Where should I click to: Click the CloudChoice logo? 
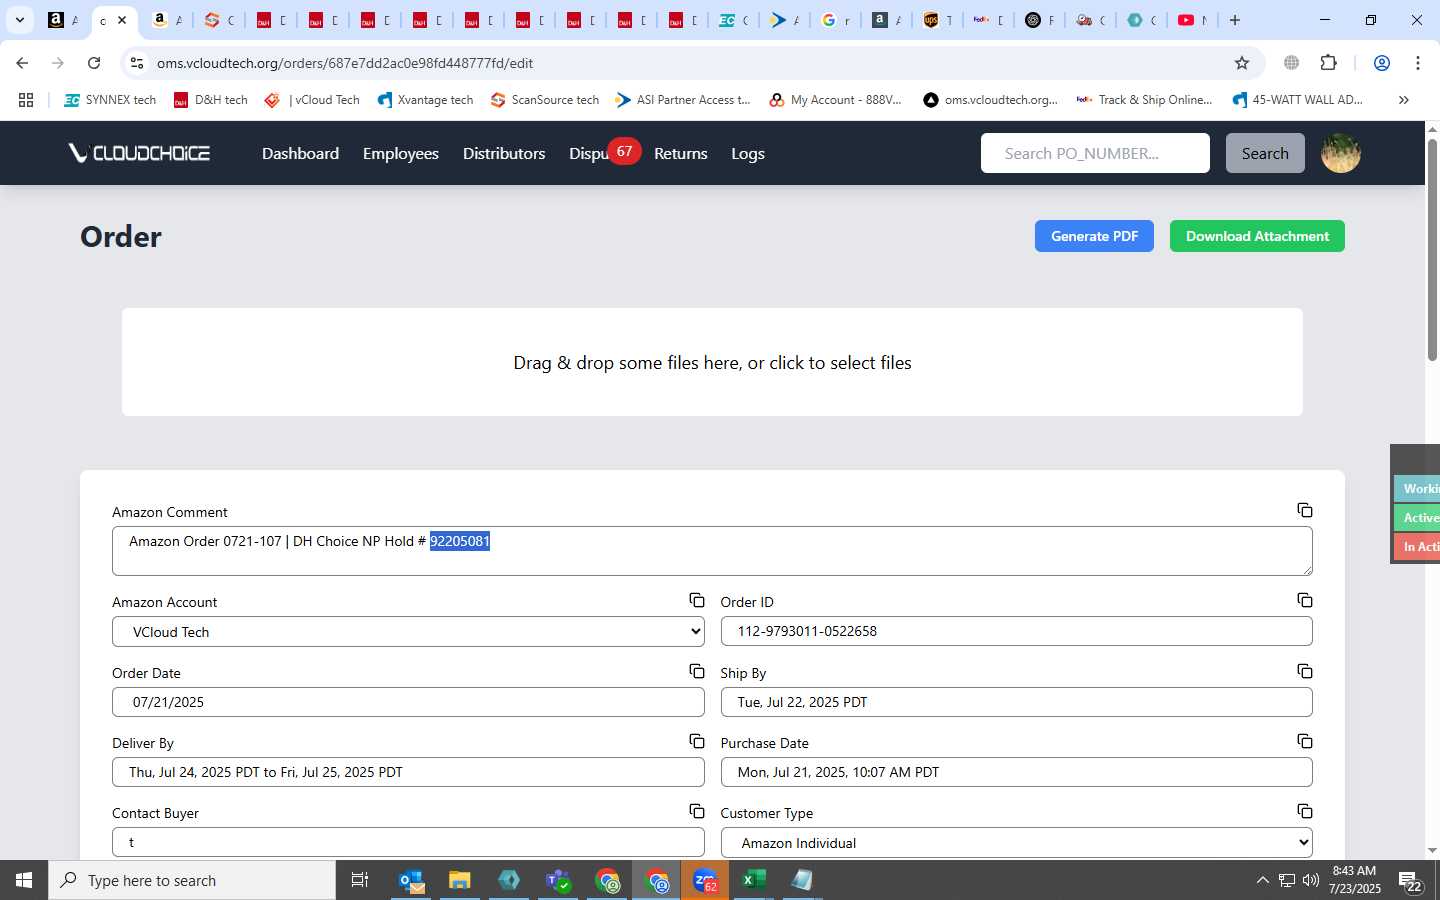point(139,153)
